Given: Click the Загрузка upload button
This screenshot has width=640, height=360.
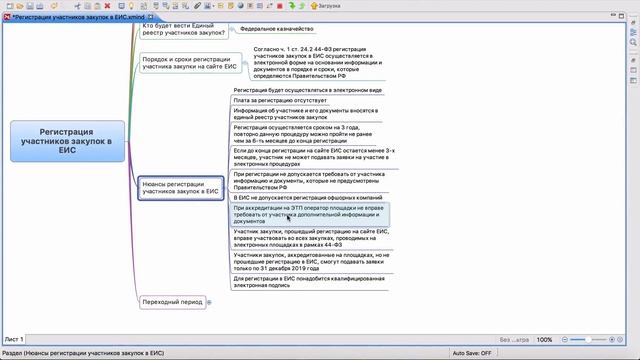Looking at the screenshot, I should click(325, 6).
